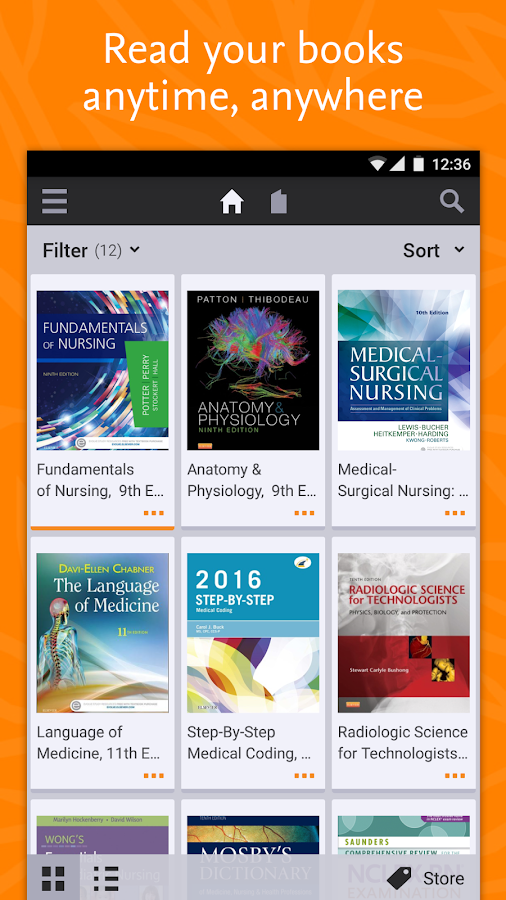This screenshot has height=900, width=506.
Task: Switch to list view layout
Action: pyautogui.click(x=106, y=878)
